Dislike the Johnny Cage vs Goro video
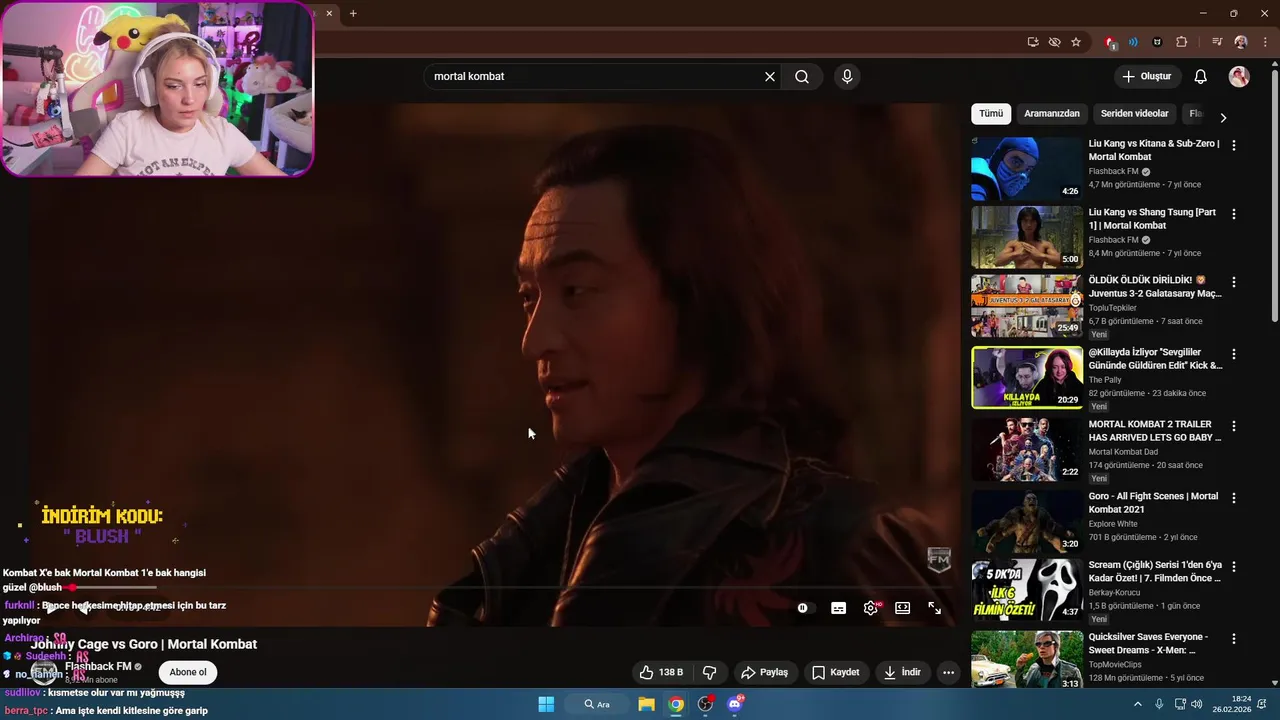Screen dimensions: 1280x720 tap(710, 673)
